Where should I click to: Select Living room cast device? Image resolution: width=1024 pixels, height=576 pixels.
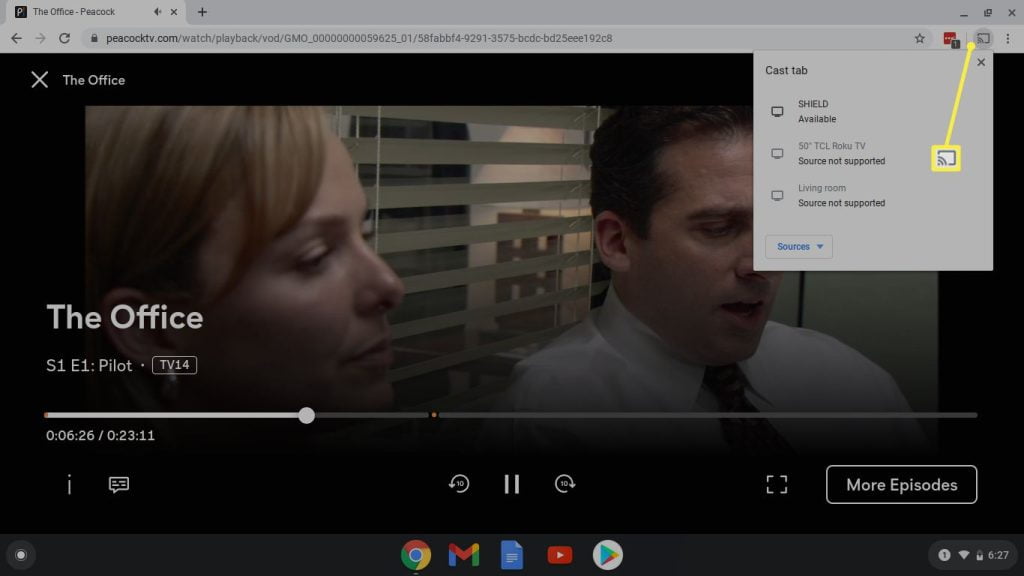coord(872,195)
